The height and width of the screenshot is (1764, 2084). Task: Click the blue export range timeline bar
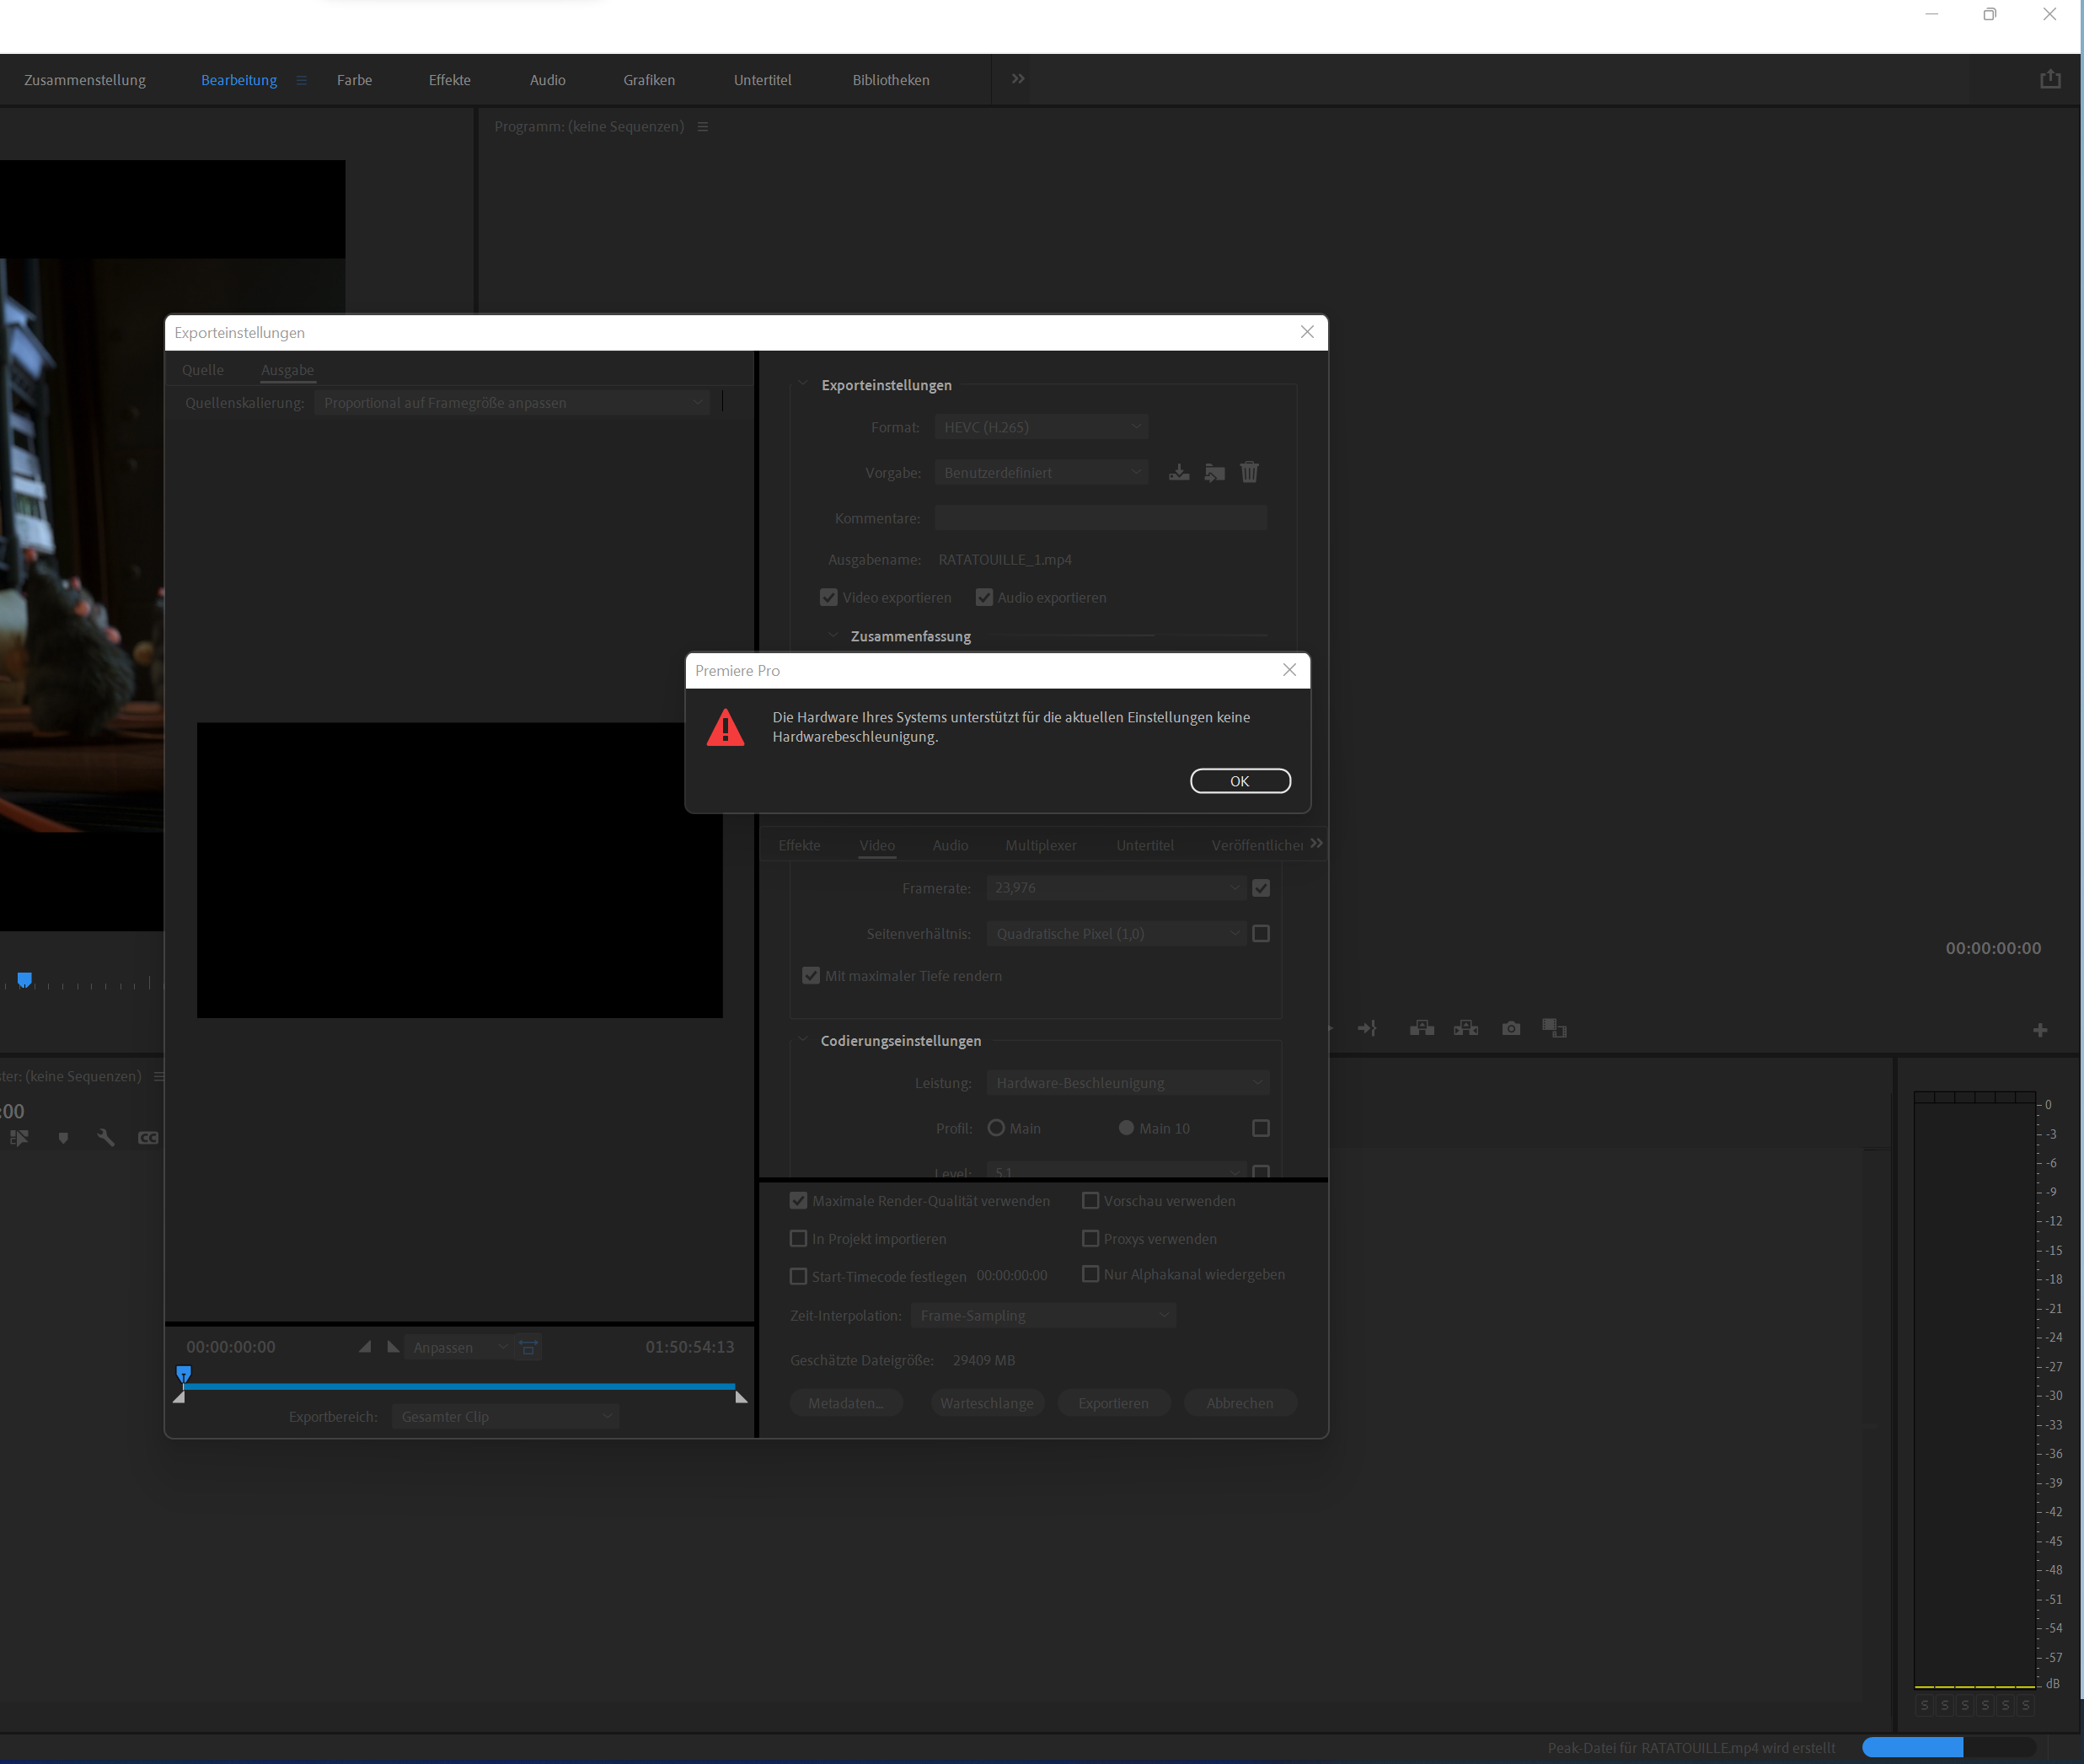(460, 1387)
